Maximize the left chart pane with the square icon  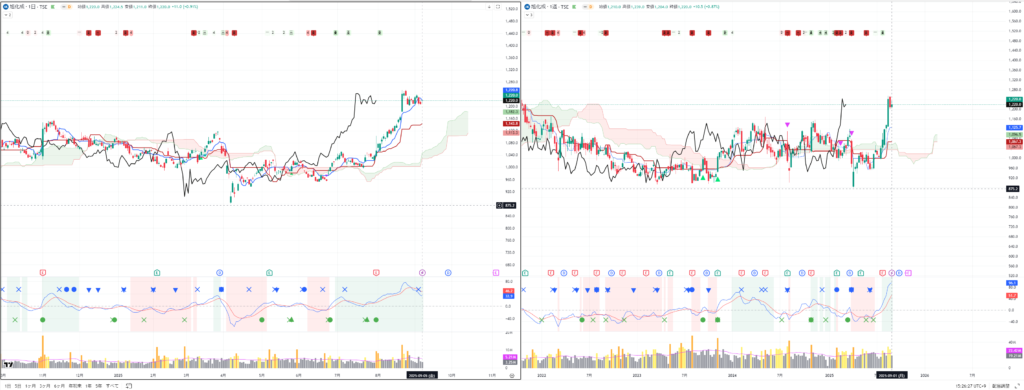click(x=498, y=7)
